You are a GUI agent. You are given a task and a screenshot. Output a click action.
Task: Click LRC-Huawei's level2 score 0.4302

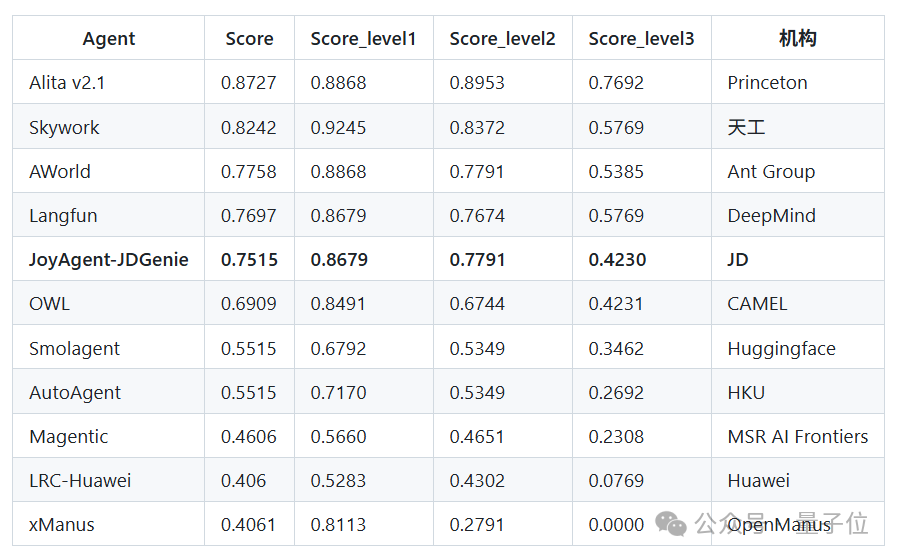[477, 480]
